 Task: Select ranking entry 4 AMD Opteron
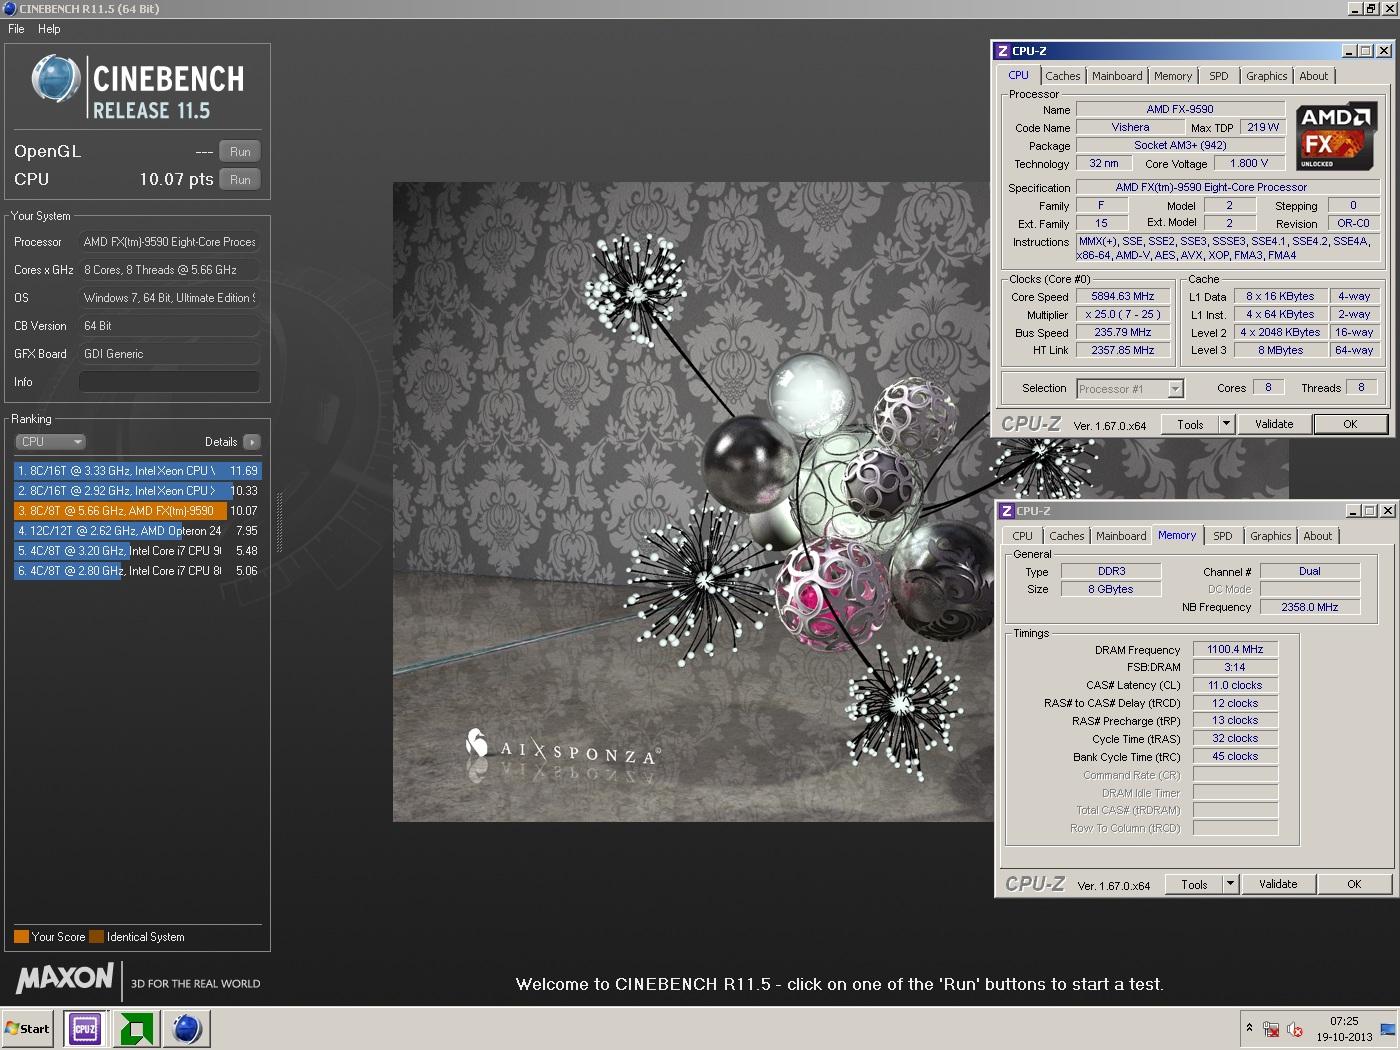point(138,531)
